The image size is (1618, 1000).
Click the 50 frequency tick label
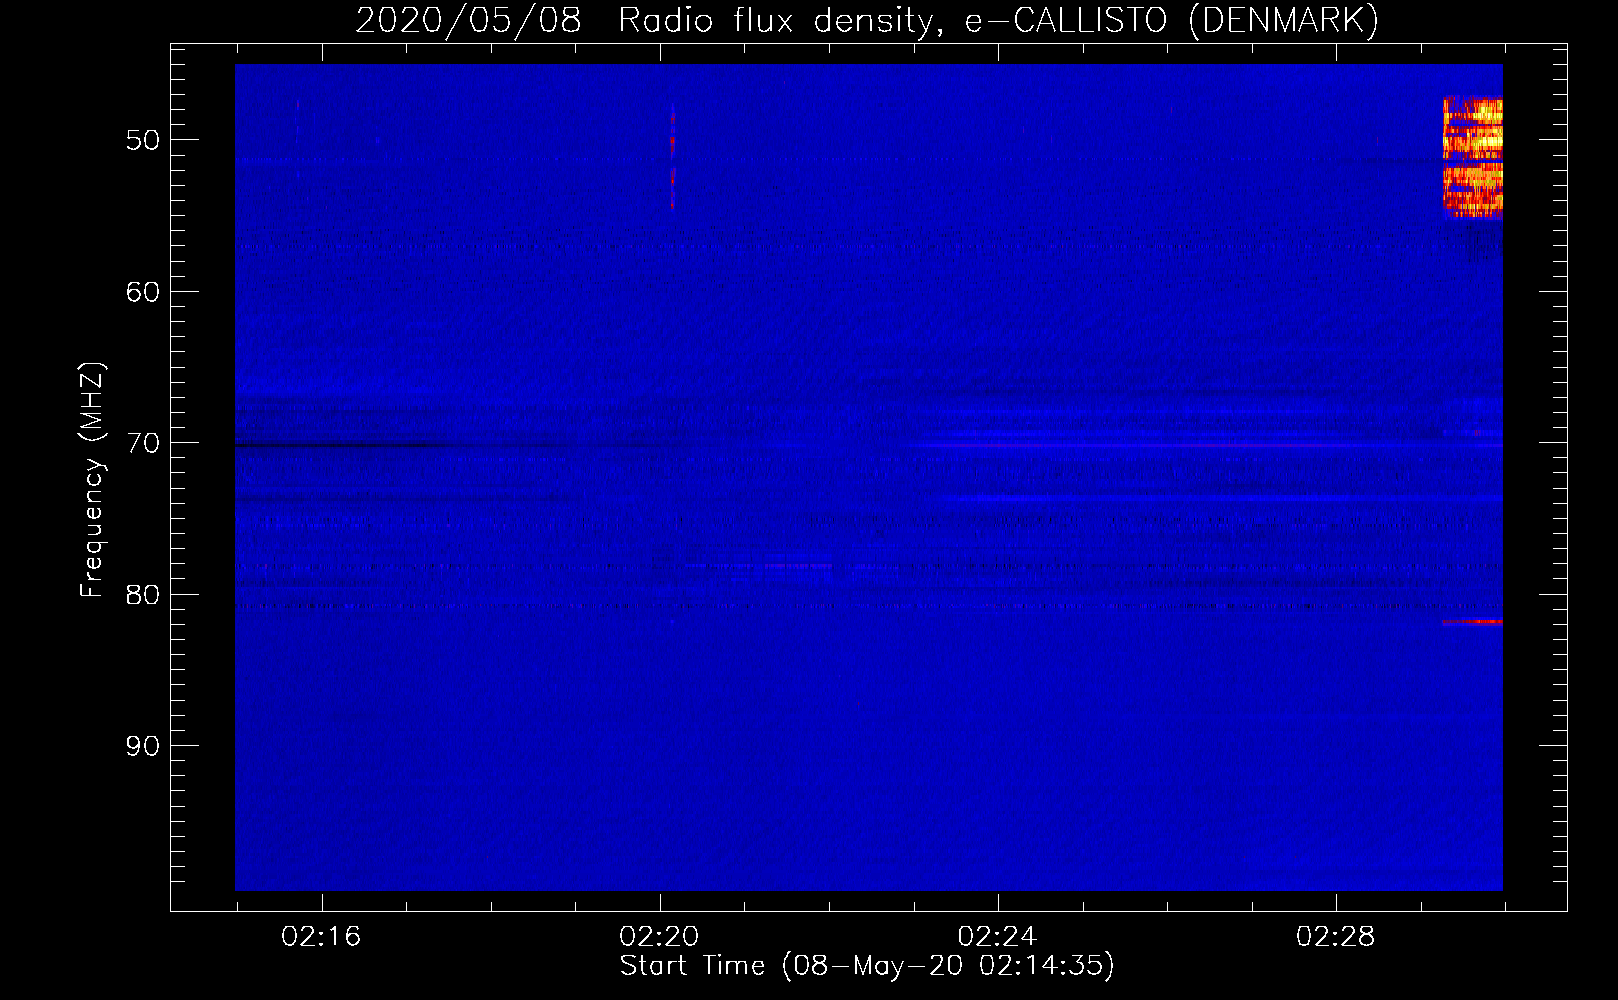[143, 140]
